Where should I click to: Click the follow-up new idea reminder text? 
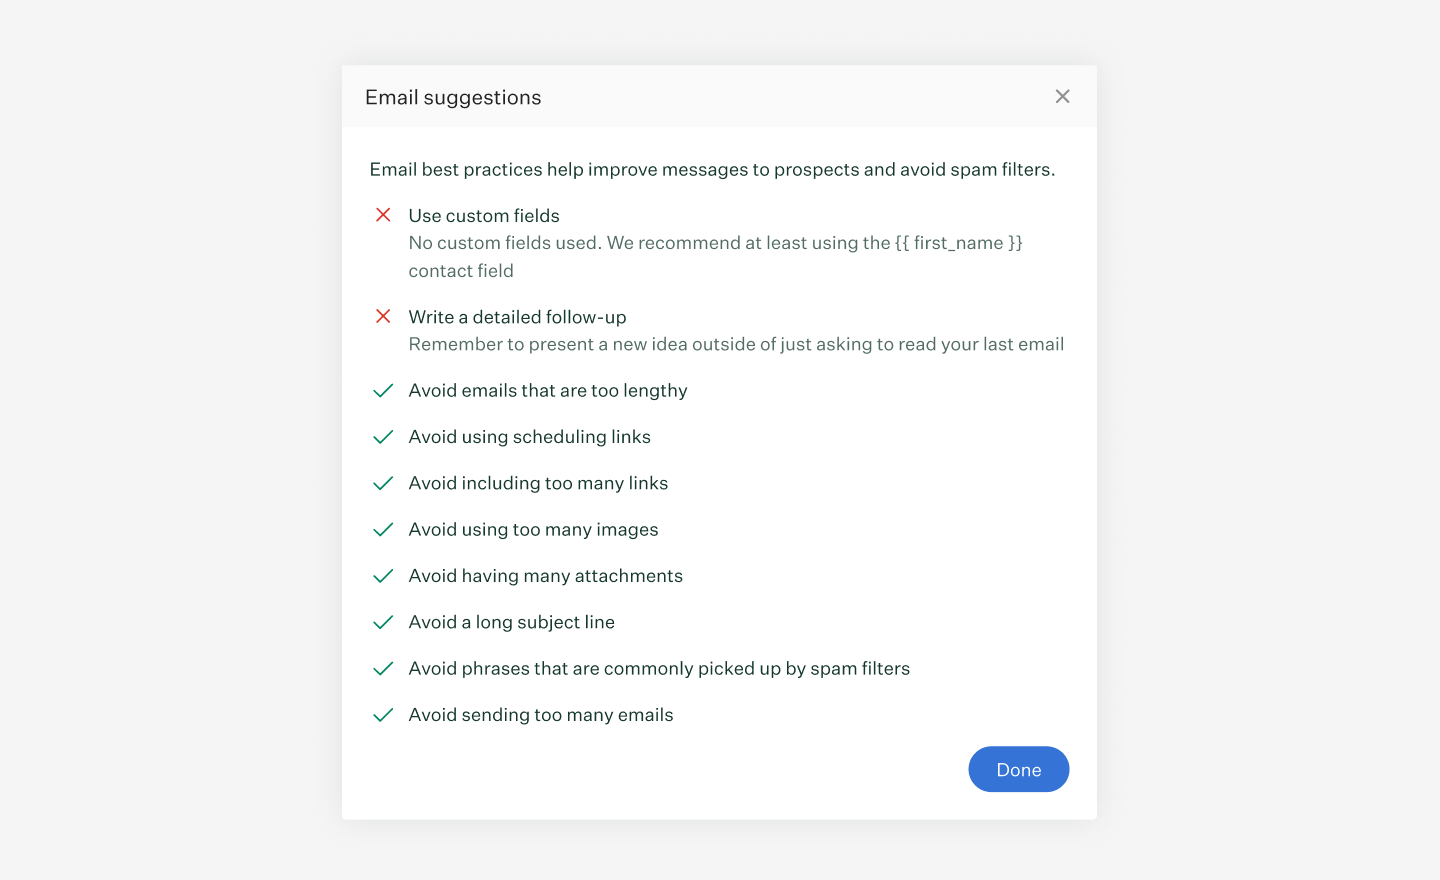736,344
